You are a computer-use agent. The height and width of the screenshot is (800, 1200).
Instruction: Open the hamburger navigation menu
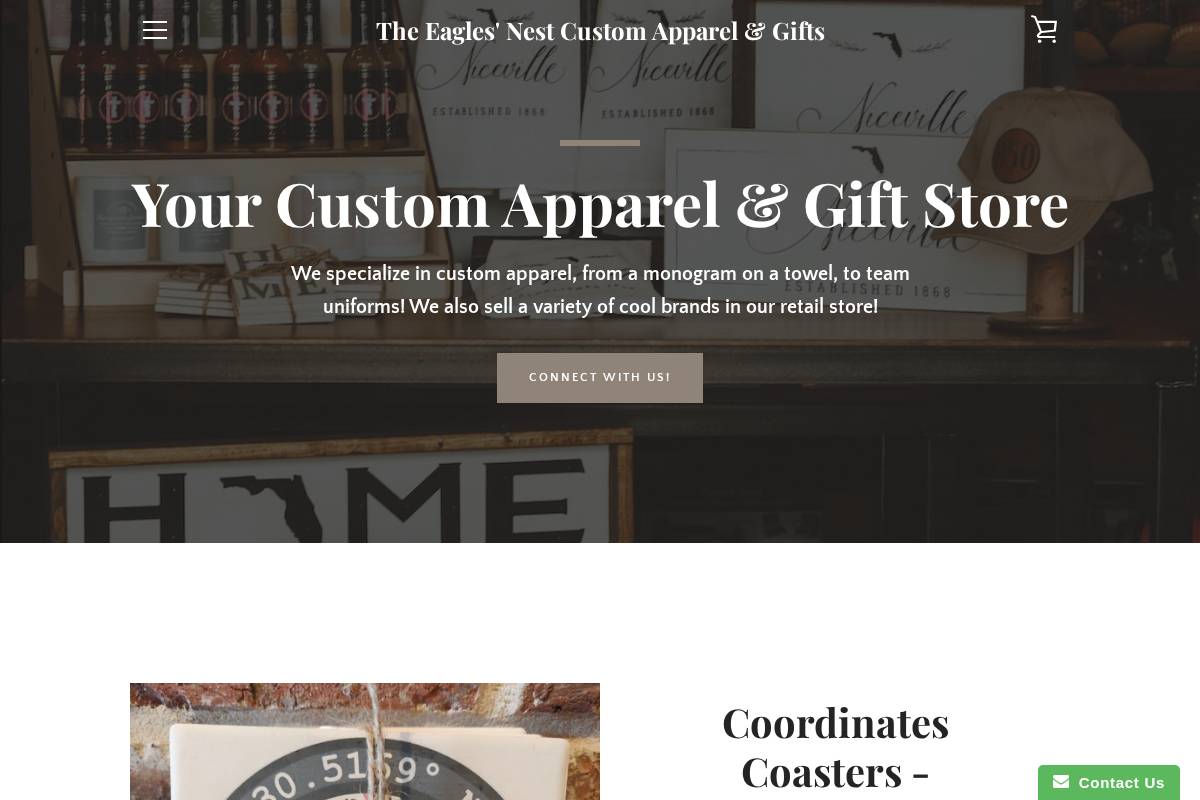[x=155, y=30]
